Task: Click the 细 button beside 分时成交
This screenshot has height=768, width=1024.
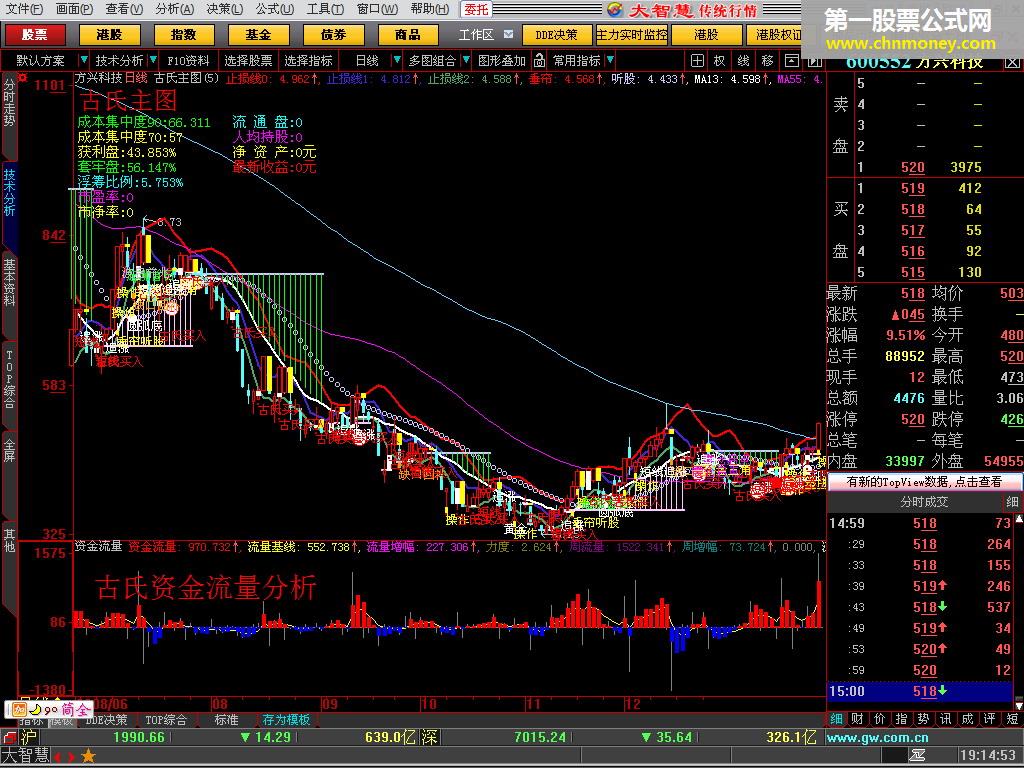Action: click(x=1012, y=502)
